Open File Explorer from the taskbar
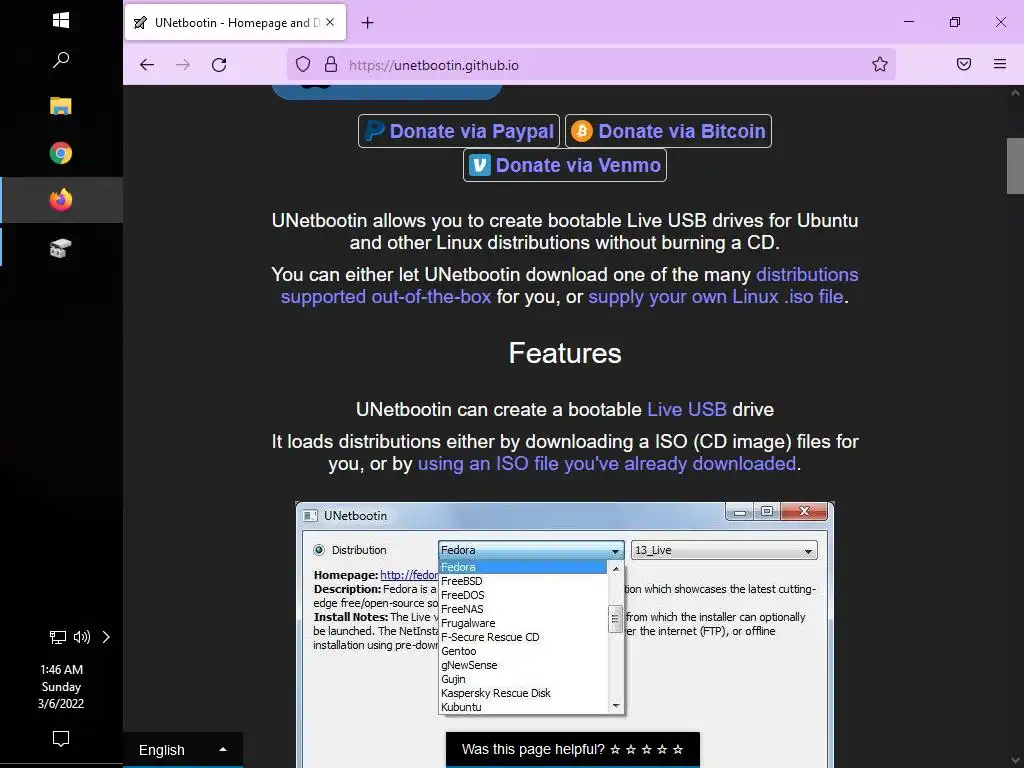 click(x=61, y=106)
